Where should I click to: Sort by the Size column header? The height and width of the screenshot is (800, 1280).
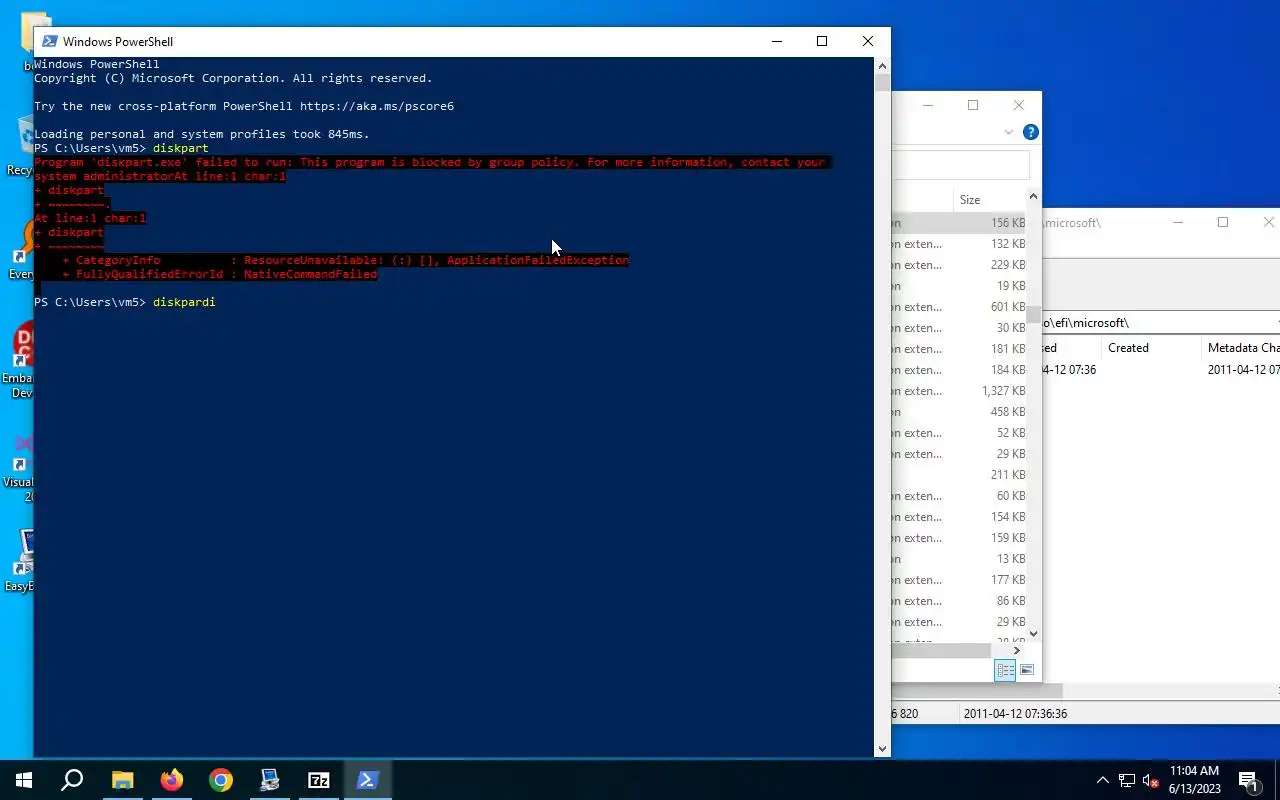coord(970,200)
